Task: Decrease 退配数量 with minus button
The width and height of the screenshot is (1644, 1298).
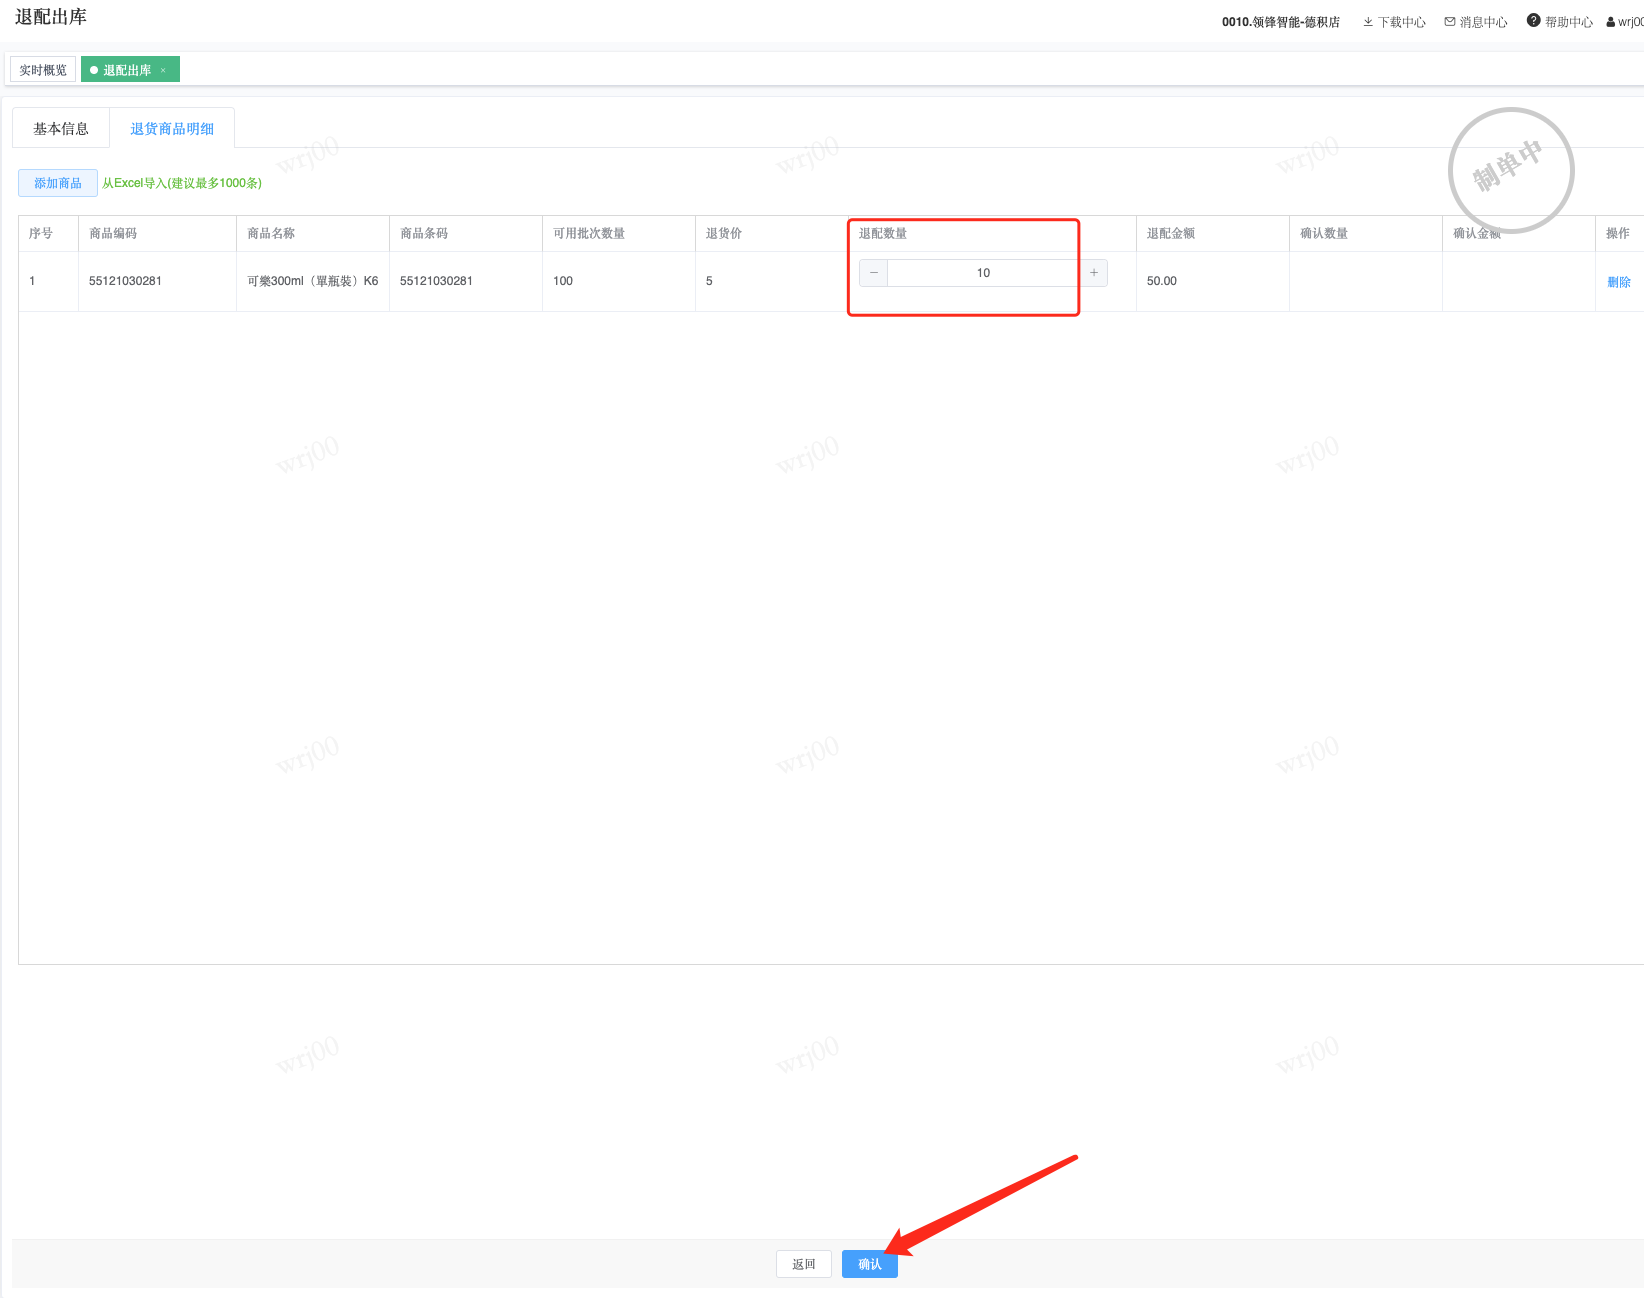Action: click(874, 273)
